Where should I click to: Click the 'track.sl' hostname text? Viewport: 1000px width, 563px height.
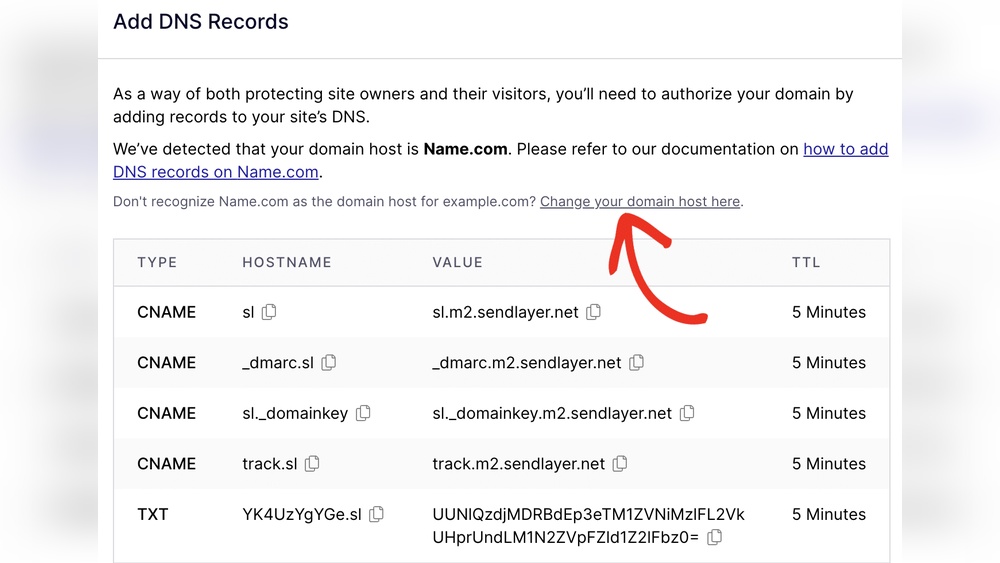coord(270,464)
